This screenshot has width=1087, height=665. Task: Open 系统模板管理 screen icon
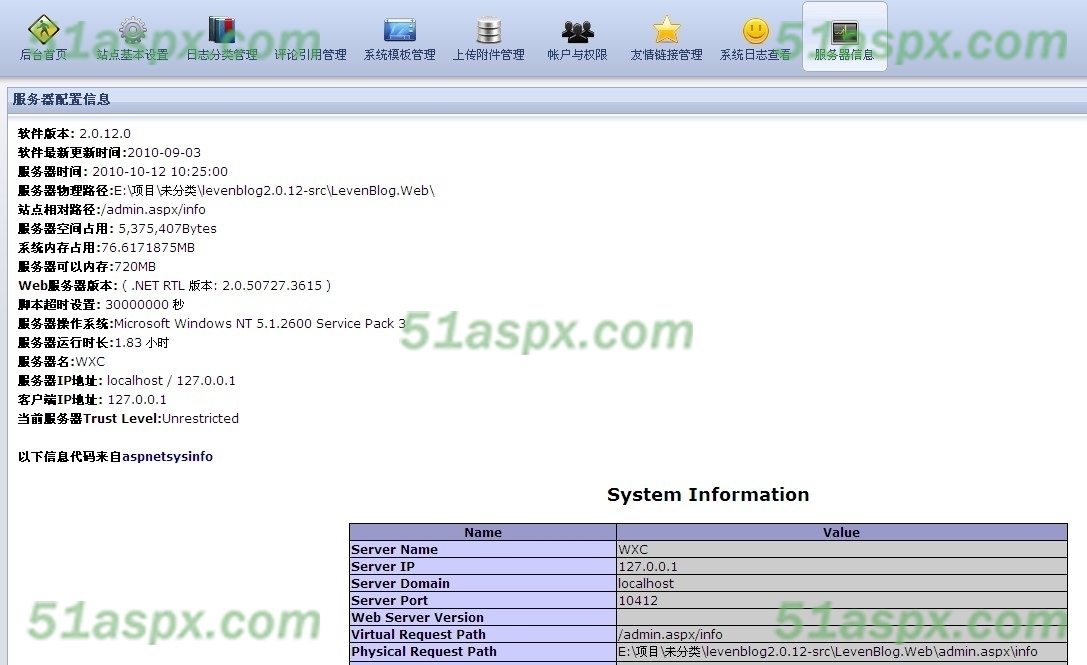pyautogui.click(x=400, y=31)
